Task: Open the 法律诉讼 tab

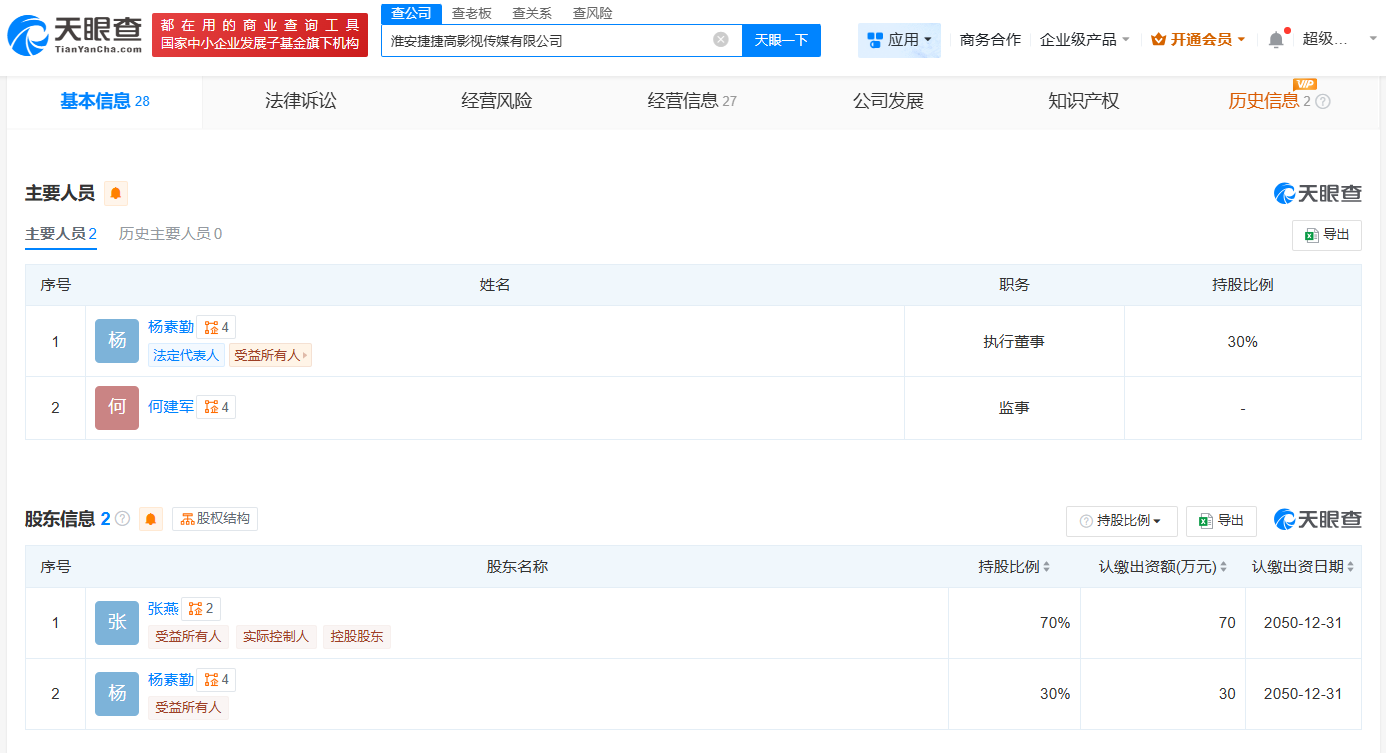Action: click(300, 101)
